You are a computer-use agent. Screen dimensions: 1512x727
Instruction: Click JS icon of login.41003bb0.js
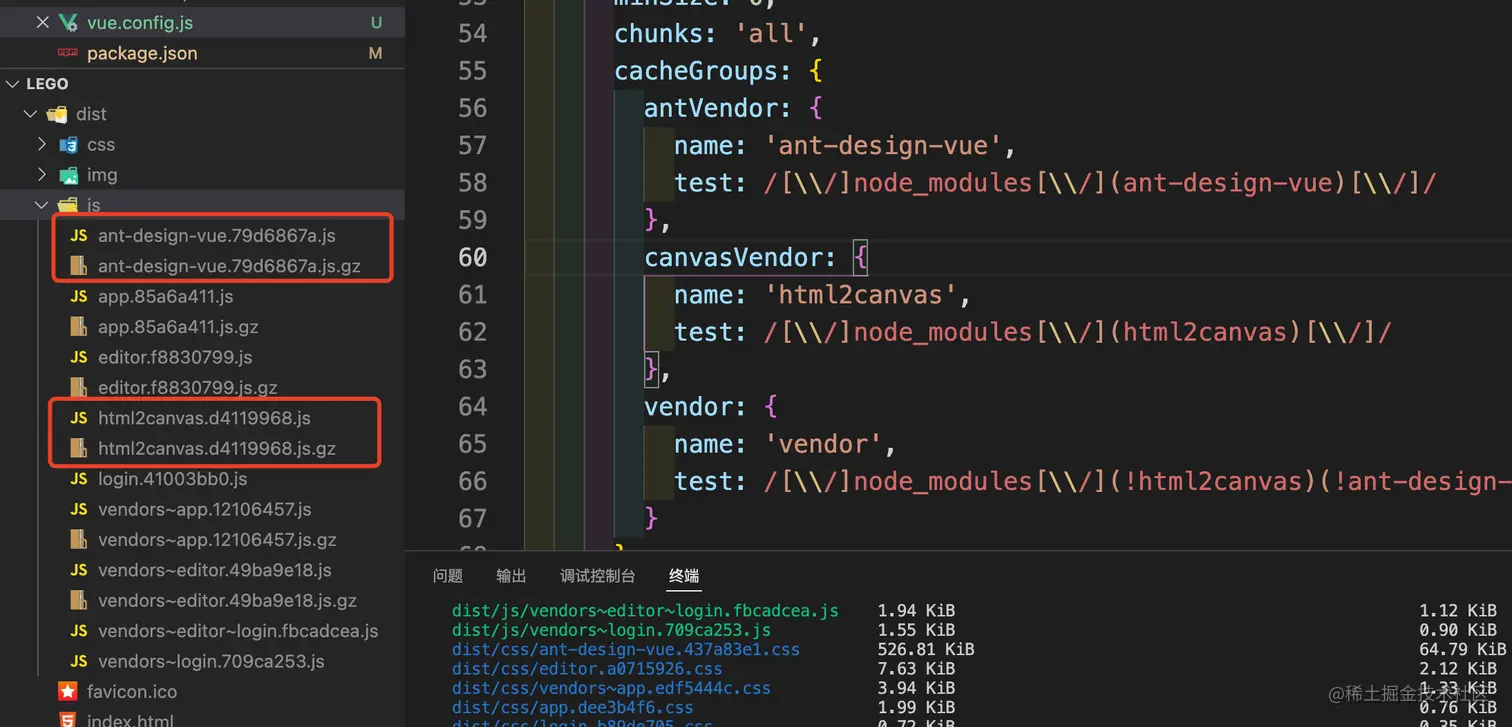pos(78,479)
